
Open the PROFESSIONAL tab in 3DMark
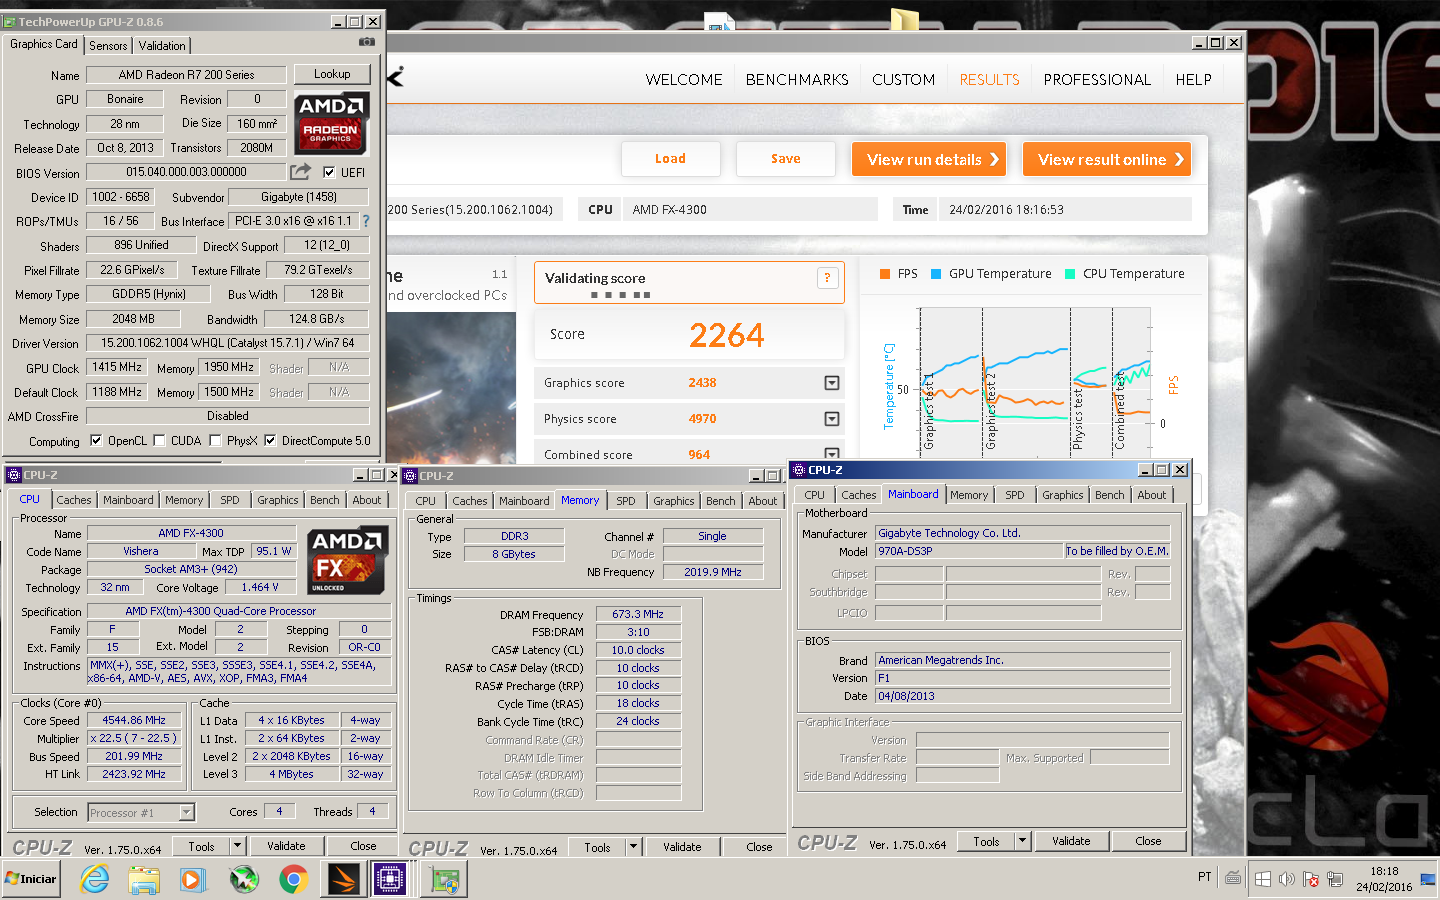coord(1097,80)
